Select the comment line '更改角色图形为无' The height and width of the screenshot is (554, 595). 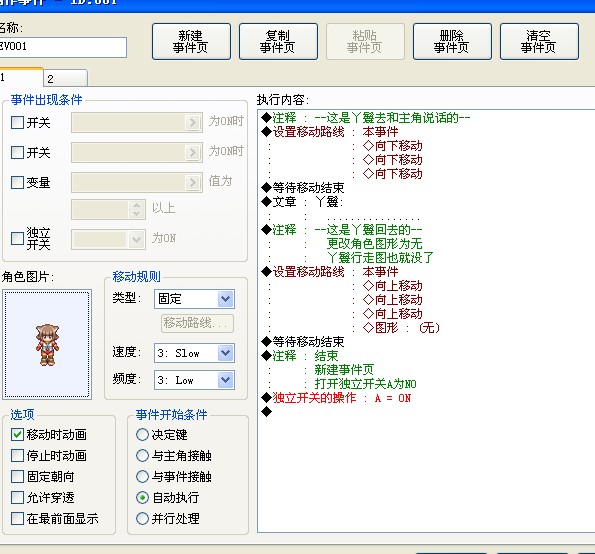pos(375,244)
